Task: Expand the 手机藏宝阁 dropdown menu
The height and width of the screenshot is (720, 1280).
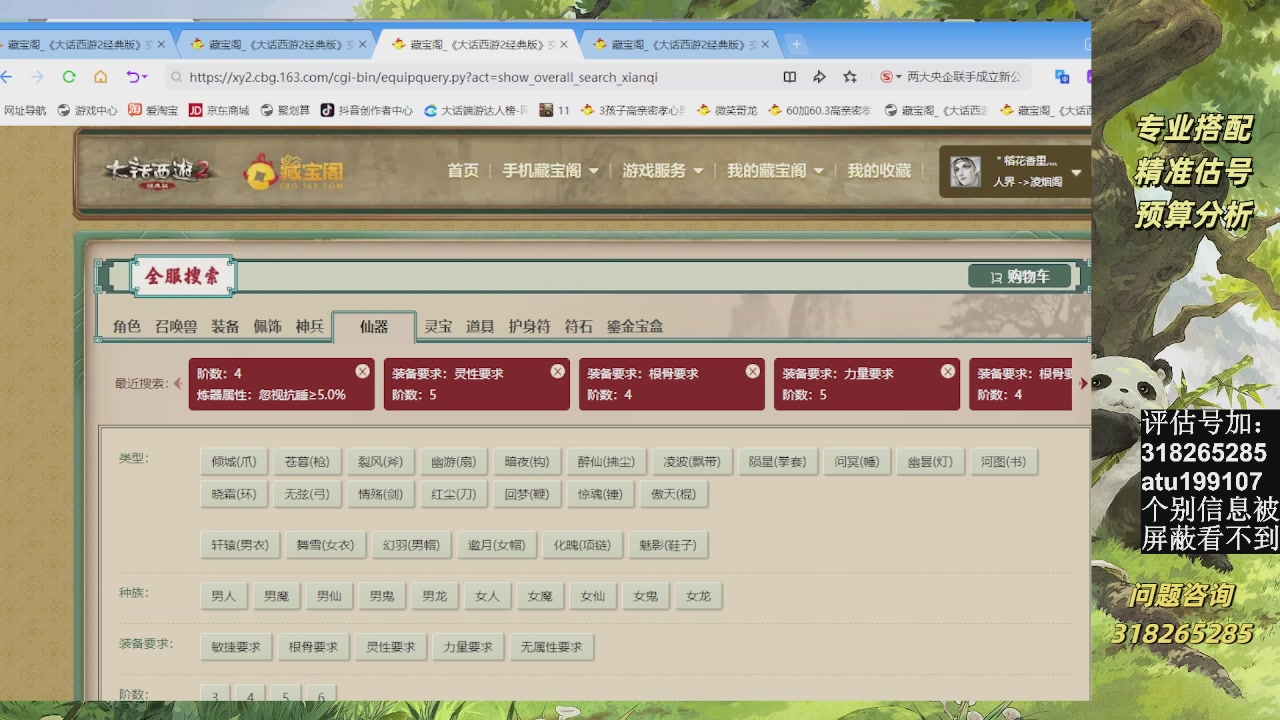Action: tap(544, 171)
